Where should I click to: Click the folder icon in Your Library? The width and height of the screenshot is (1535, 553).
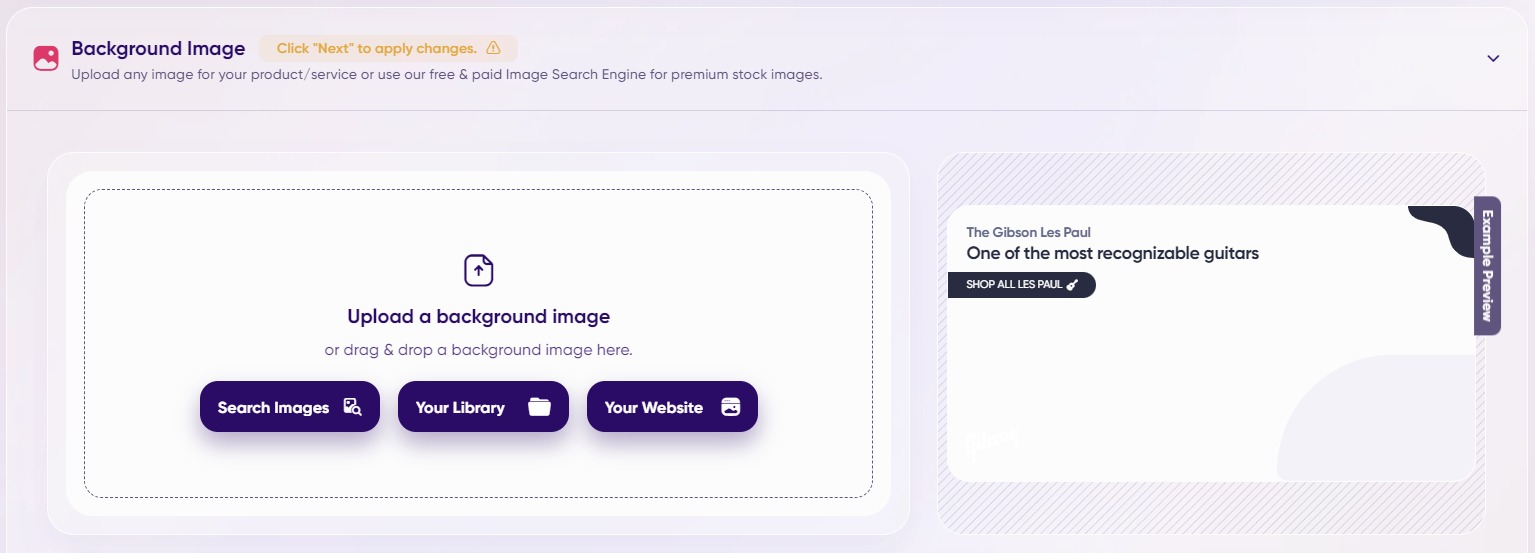click(x=540, y=407)
